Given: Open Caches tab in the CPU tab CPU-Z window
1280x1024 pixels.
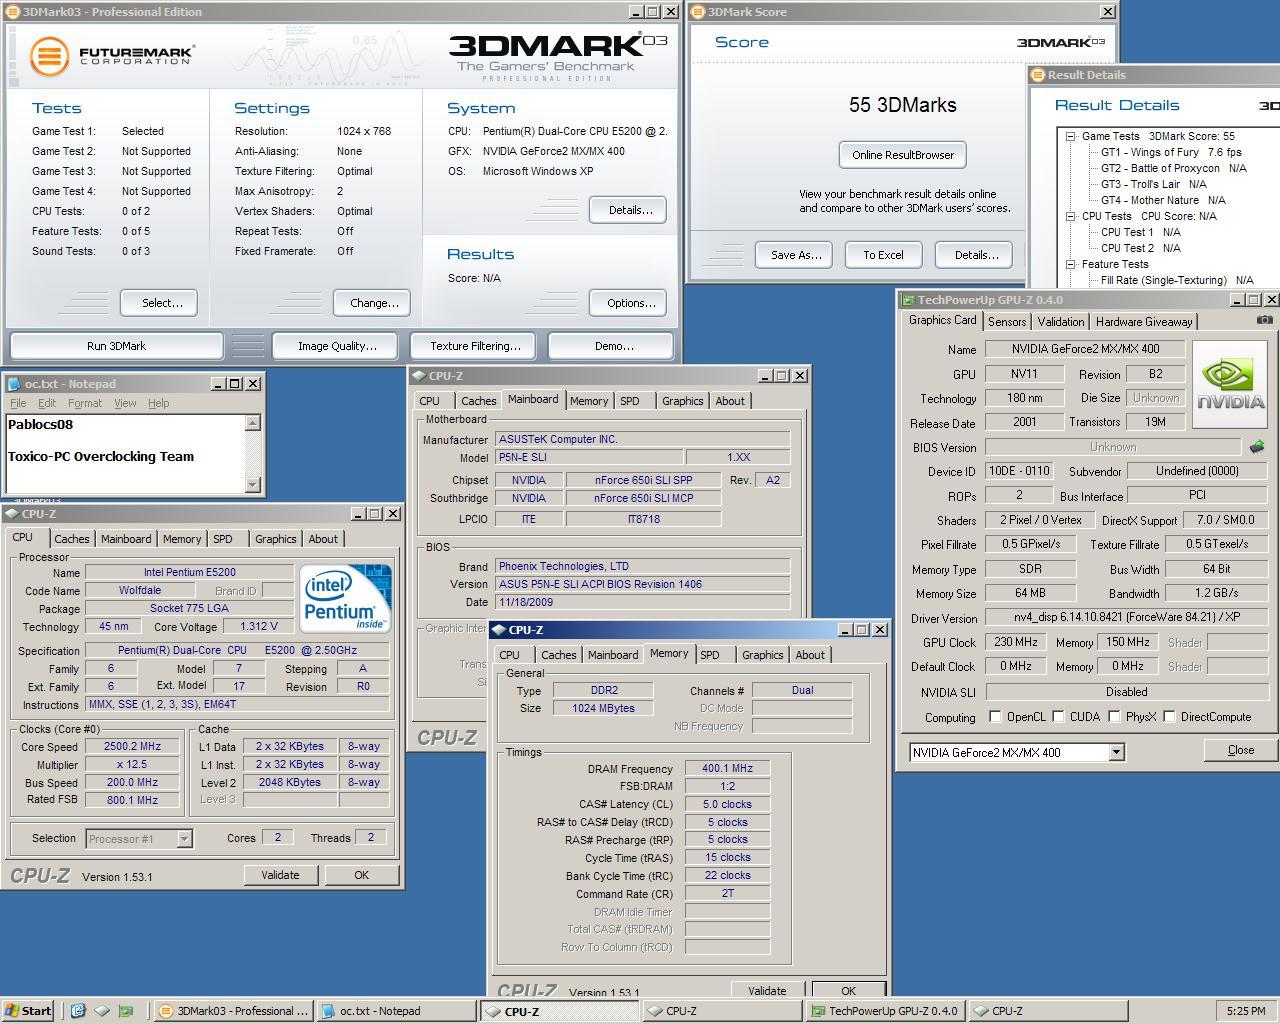Looking at the screenshot, I should pos(72,539).
